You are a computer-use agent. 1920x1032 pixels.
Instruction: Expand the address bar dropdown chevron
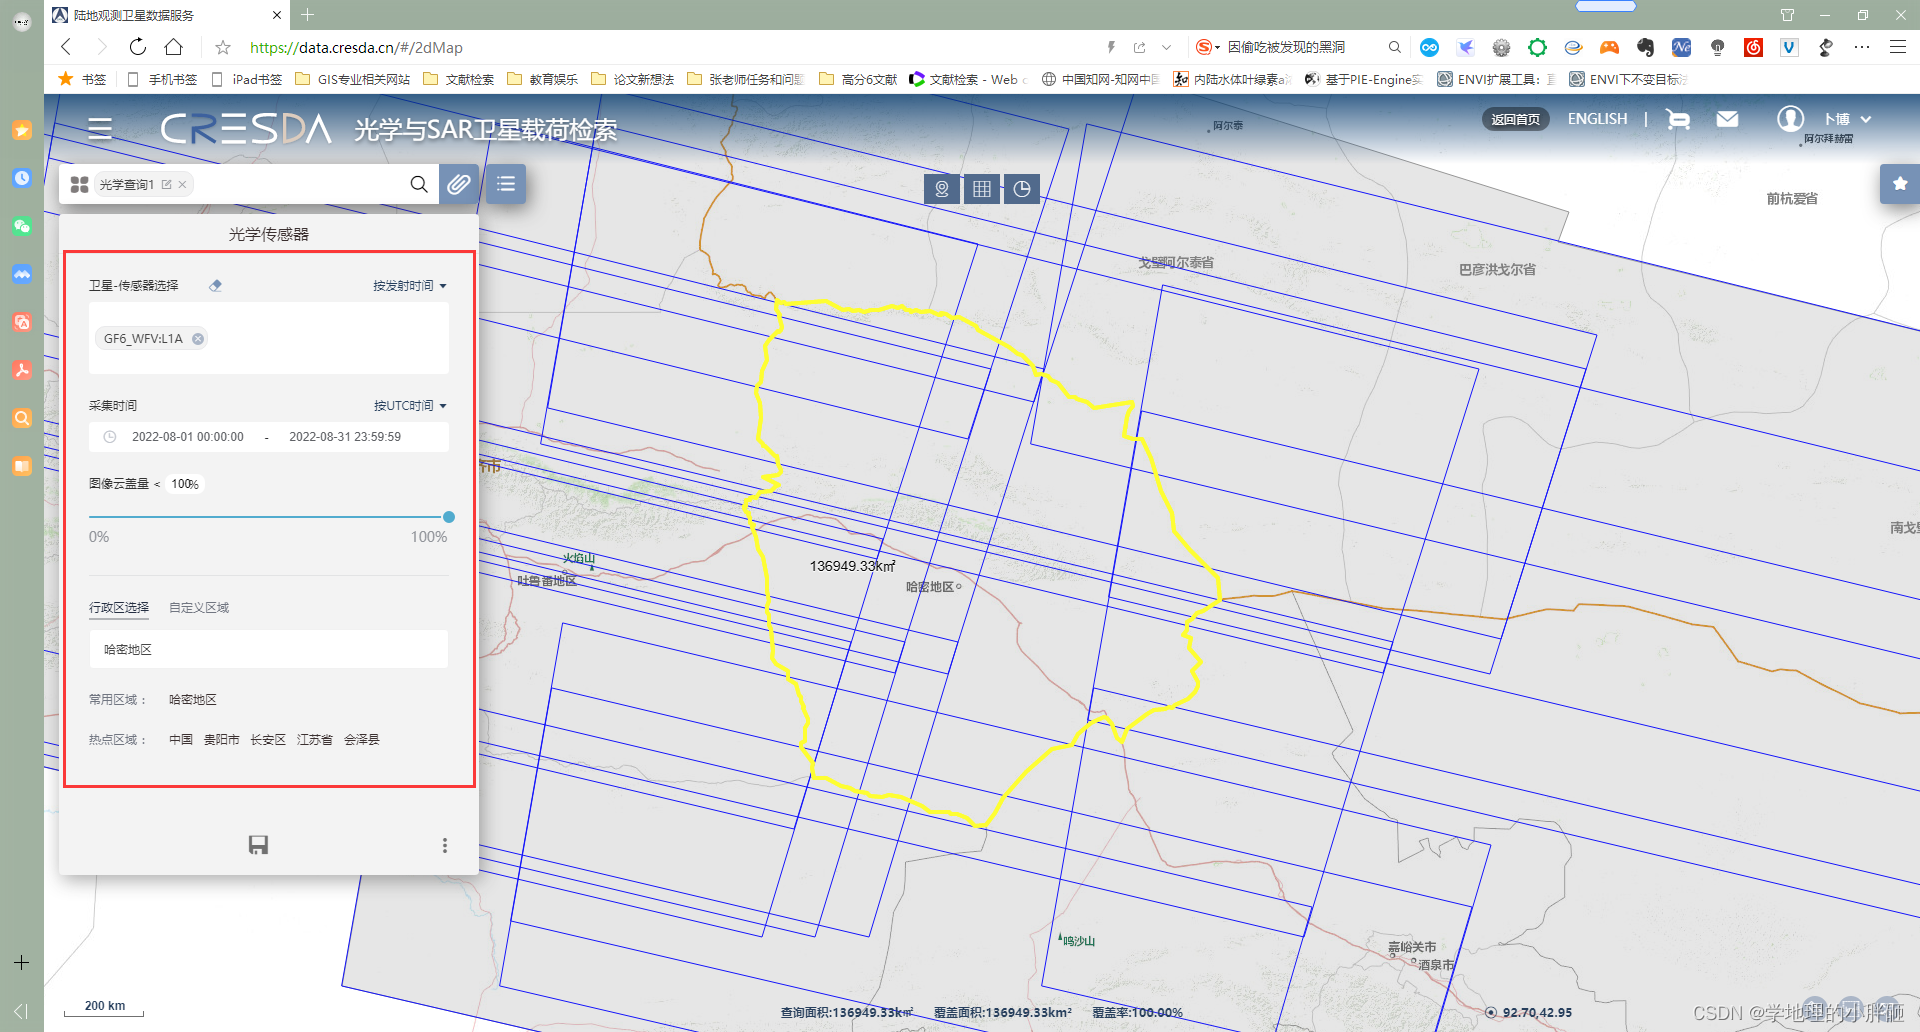click(1166, 47)
